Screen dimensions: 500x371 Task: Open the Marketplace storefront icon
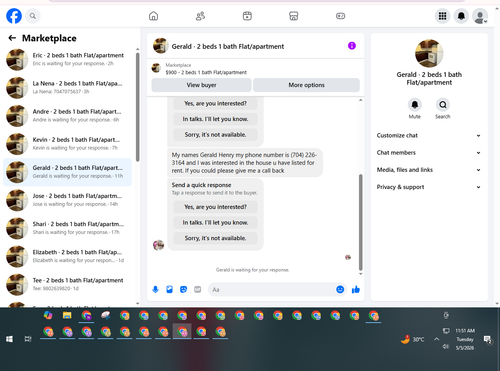[x=294, y=16]
